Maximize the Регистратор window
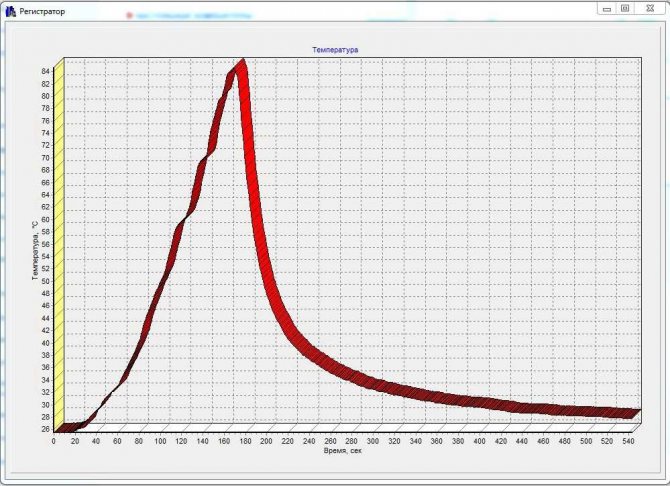This screenshot has height=486, width=670. (625, 8)
